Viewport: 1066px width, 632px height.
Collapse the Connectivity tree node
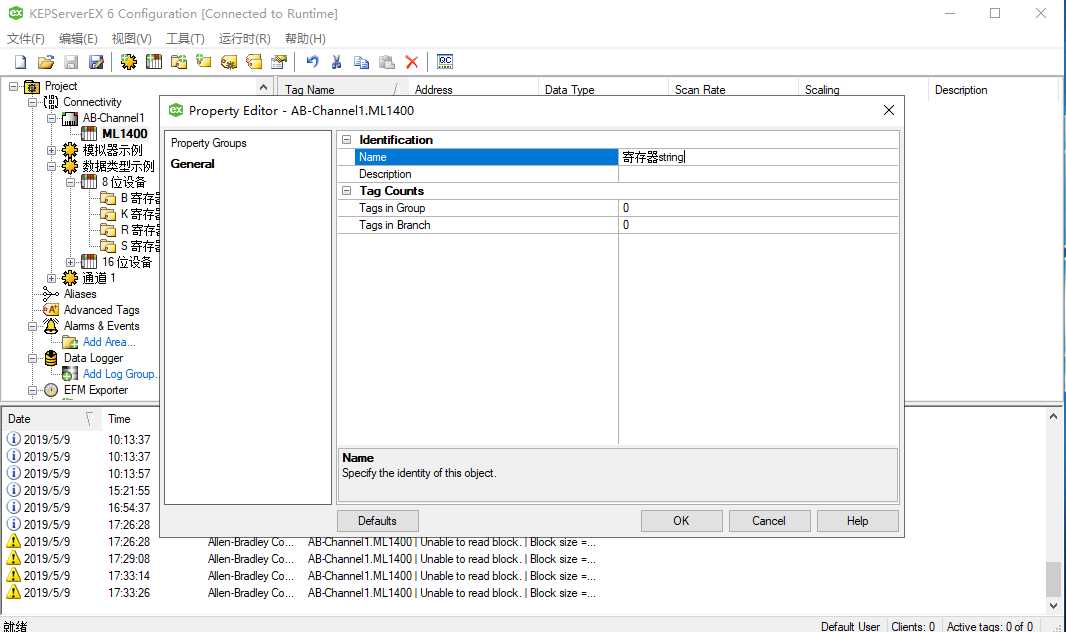click(x=32, y=102)
